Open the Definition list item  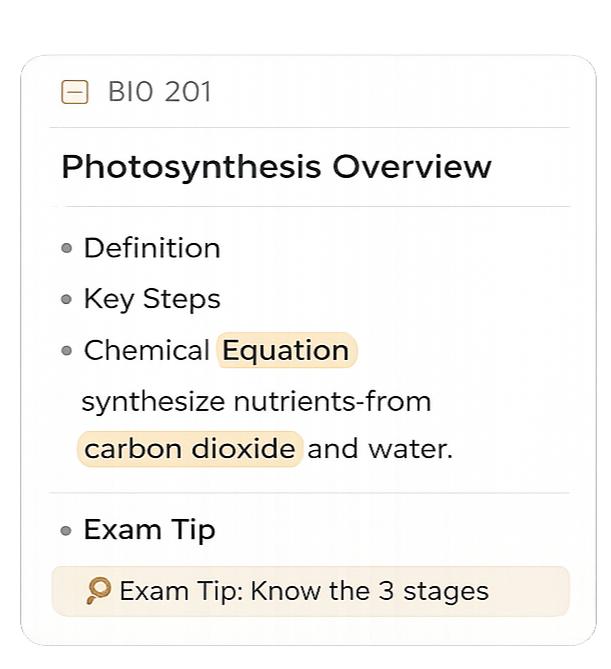coord(152,248)
